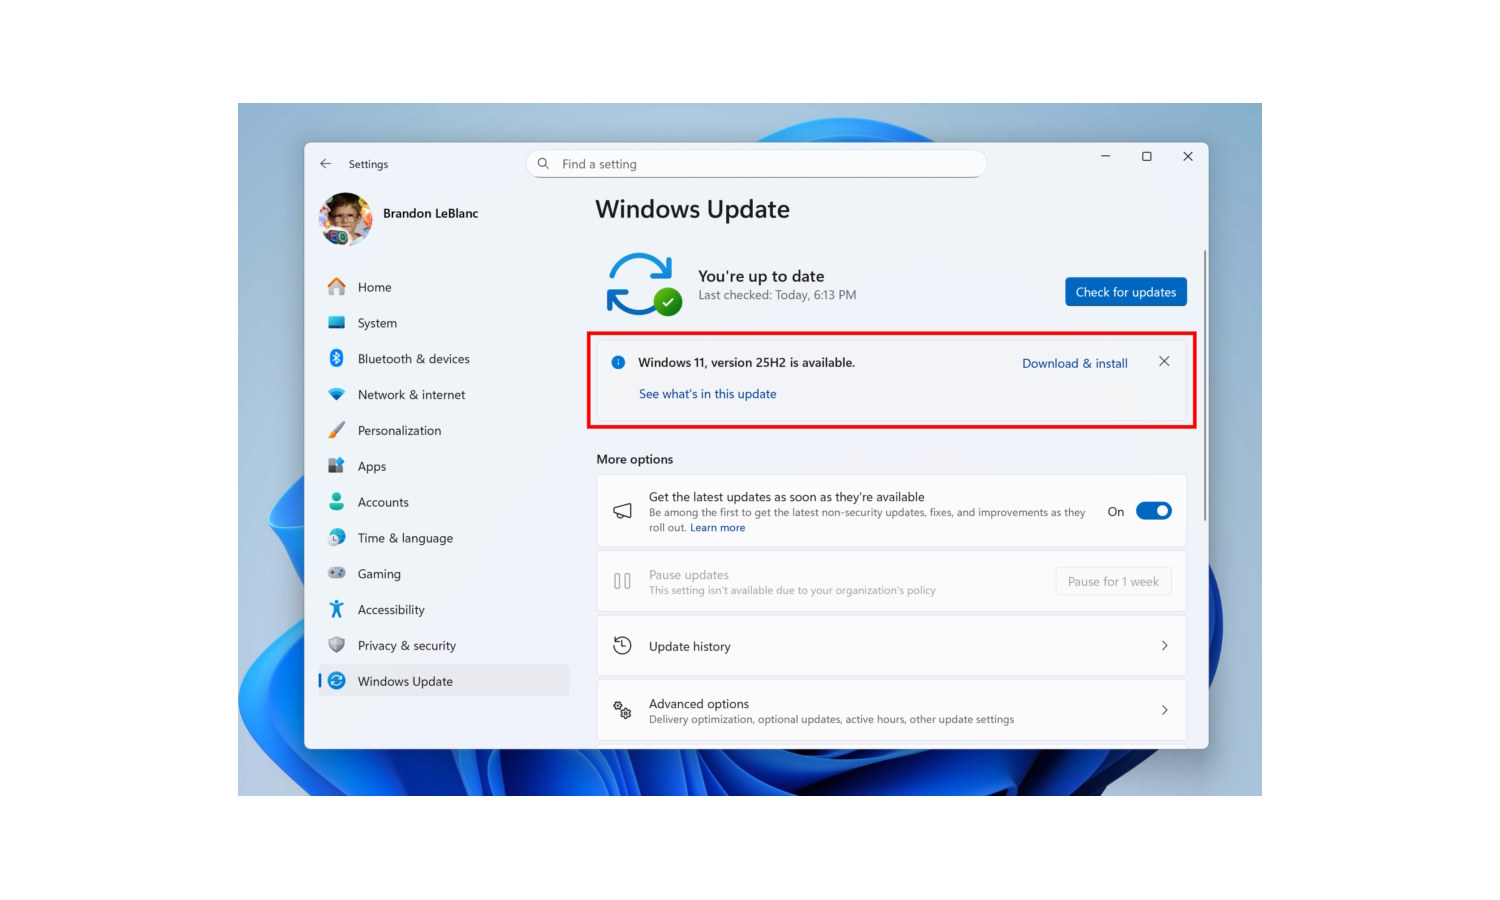Select the Gaming controller icon
This screenshot has height=900, width=1500.
click(337, 573)
